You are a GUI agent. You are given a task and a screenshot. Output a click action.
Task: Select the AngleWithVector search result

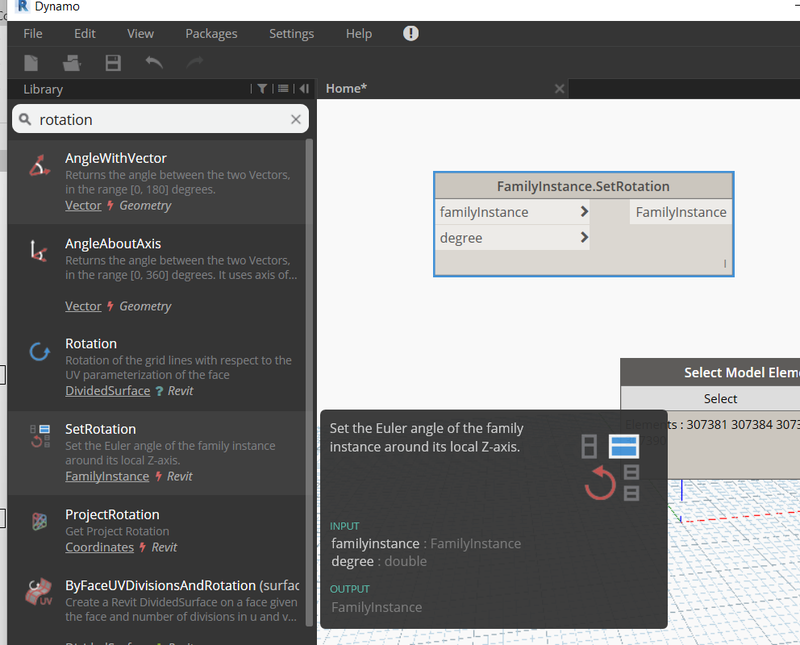tap(157, 181)
